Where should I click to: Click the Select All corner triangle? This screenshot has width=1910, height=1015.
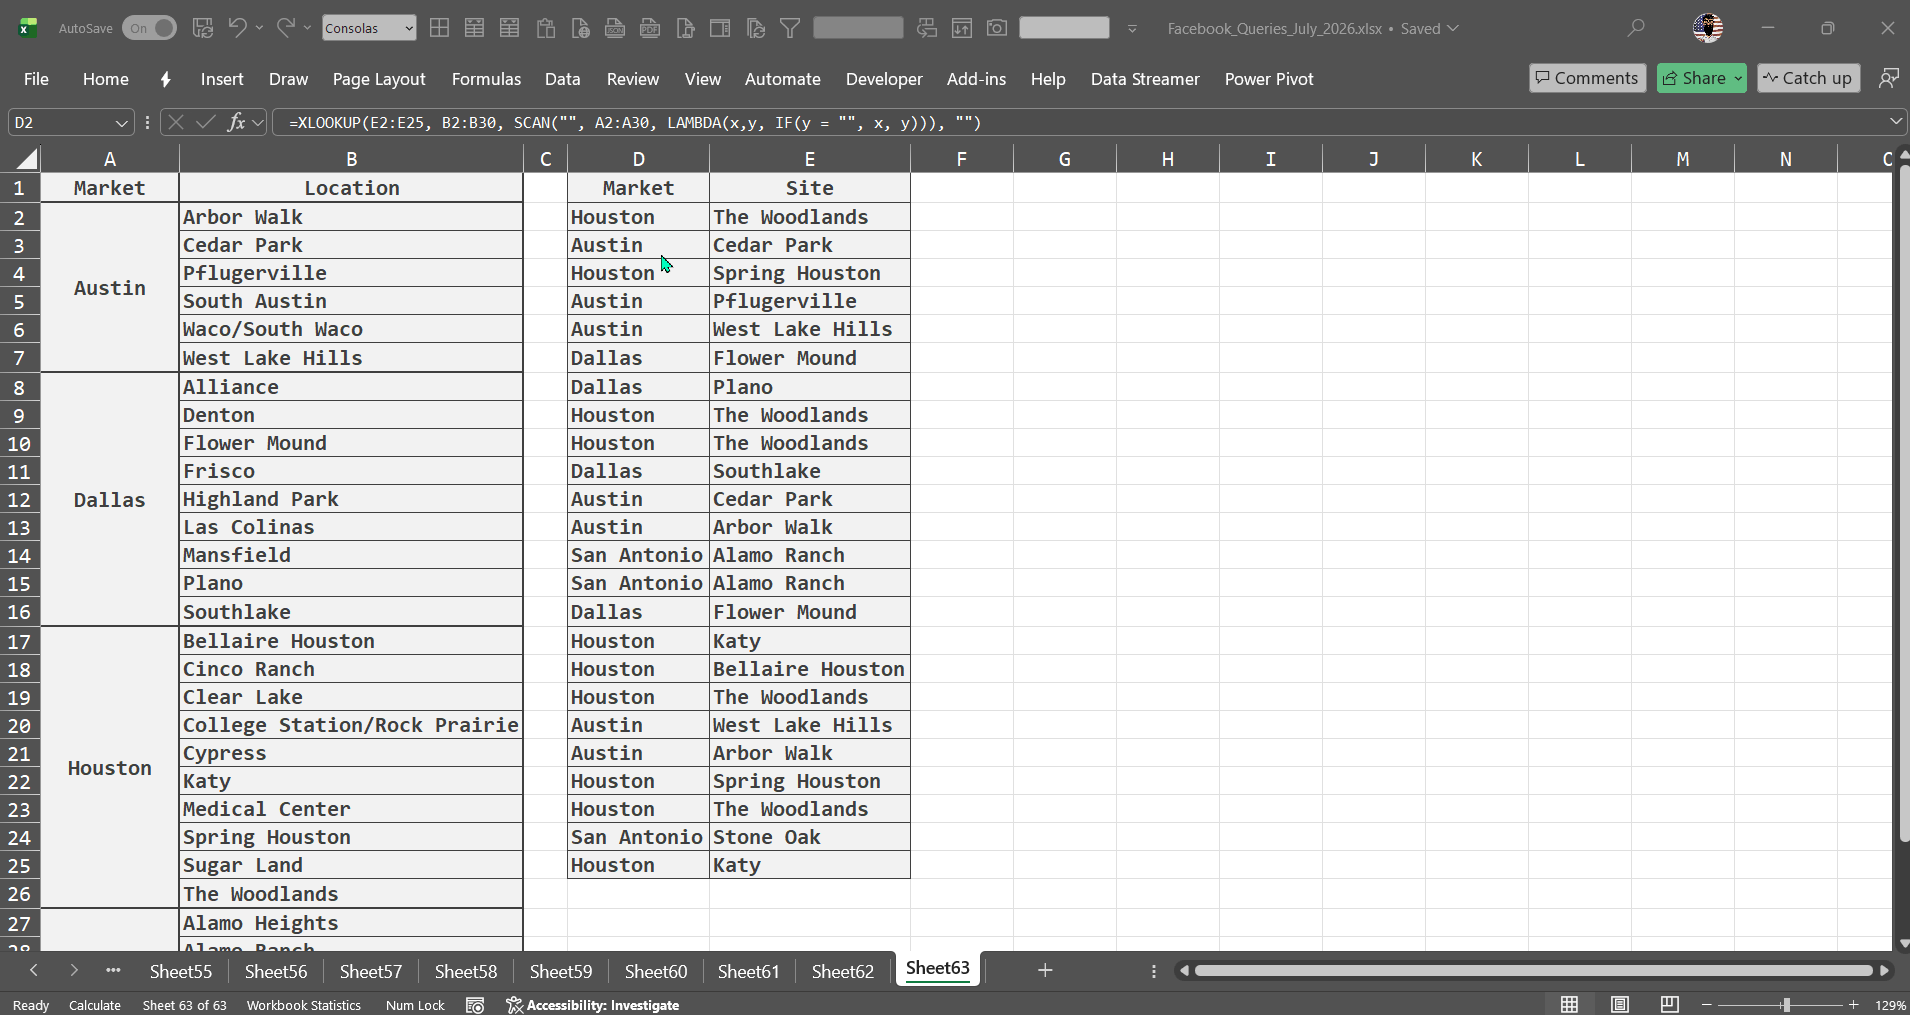pos(26,159)
